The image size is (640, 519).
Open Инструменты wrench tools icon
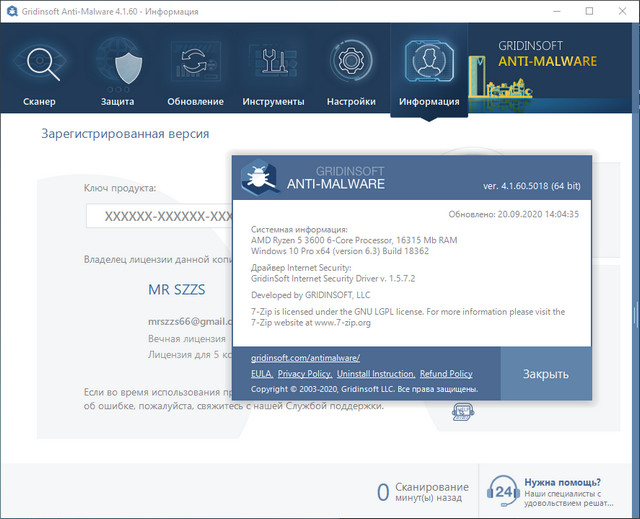(272, 65)
